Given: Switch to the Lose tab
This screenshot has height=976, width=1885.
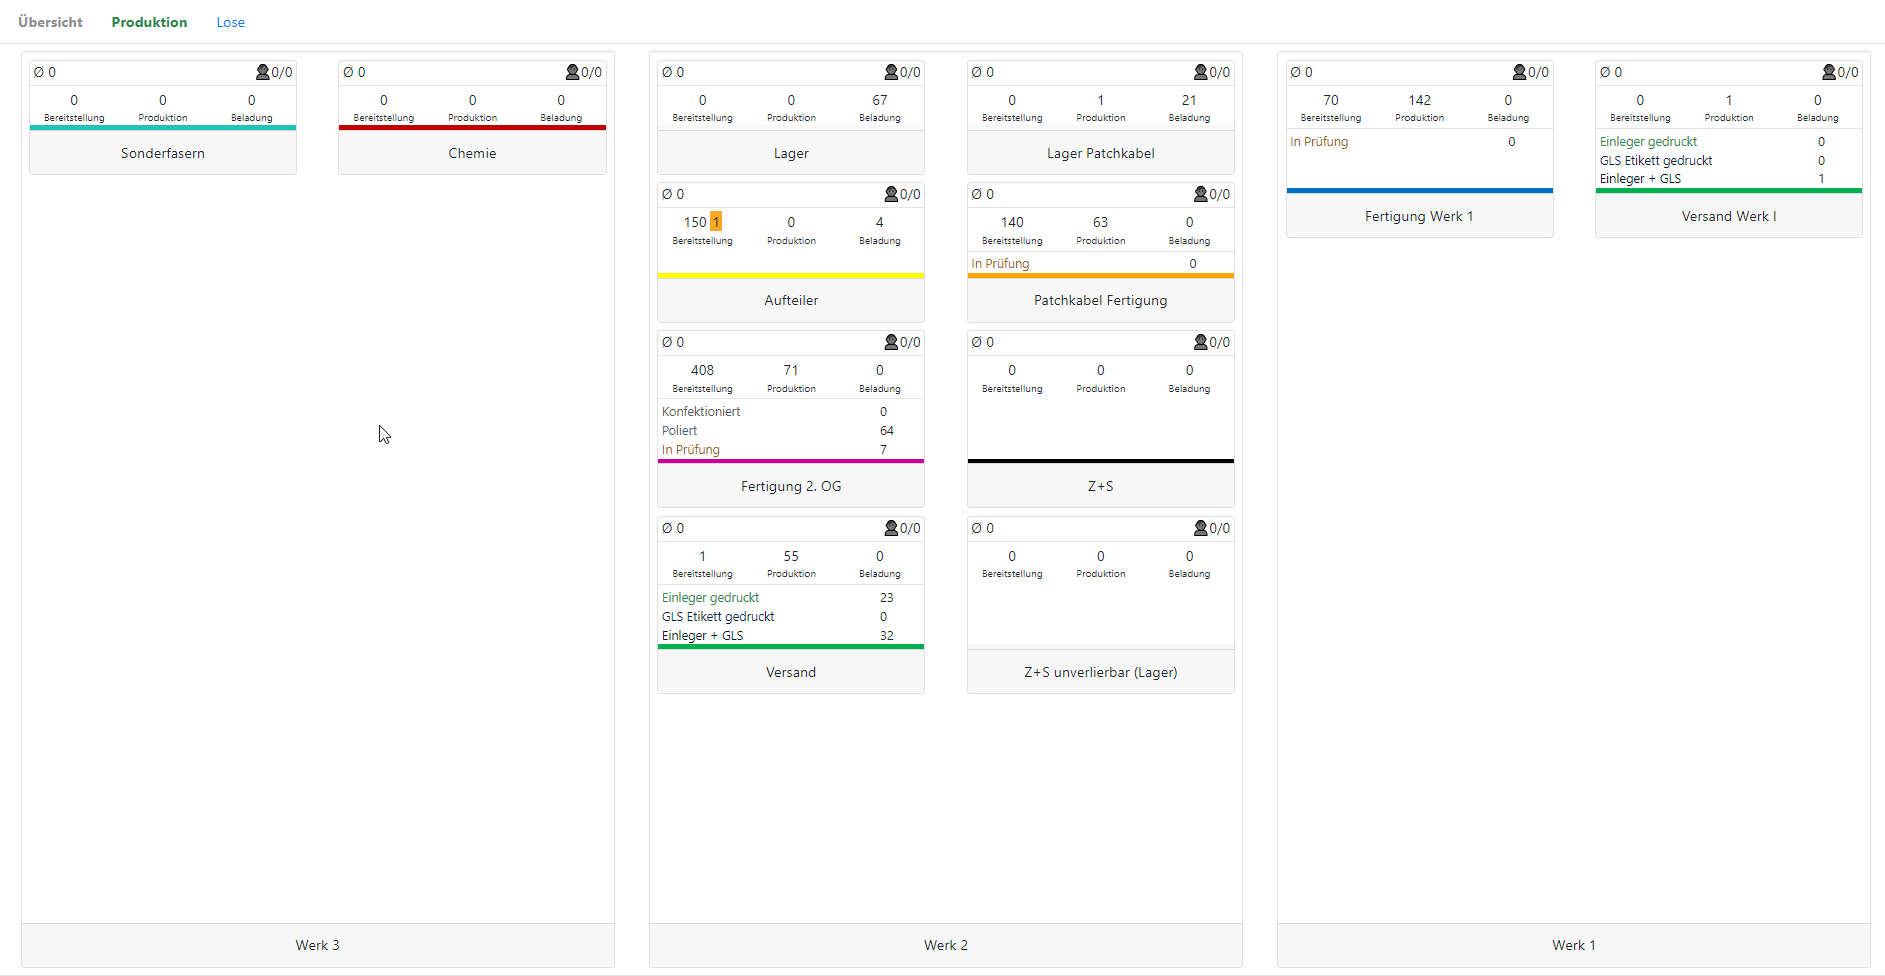Looking at the screenshot, I should tap(230, 22).
